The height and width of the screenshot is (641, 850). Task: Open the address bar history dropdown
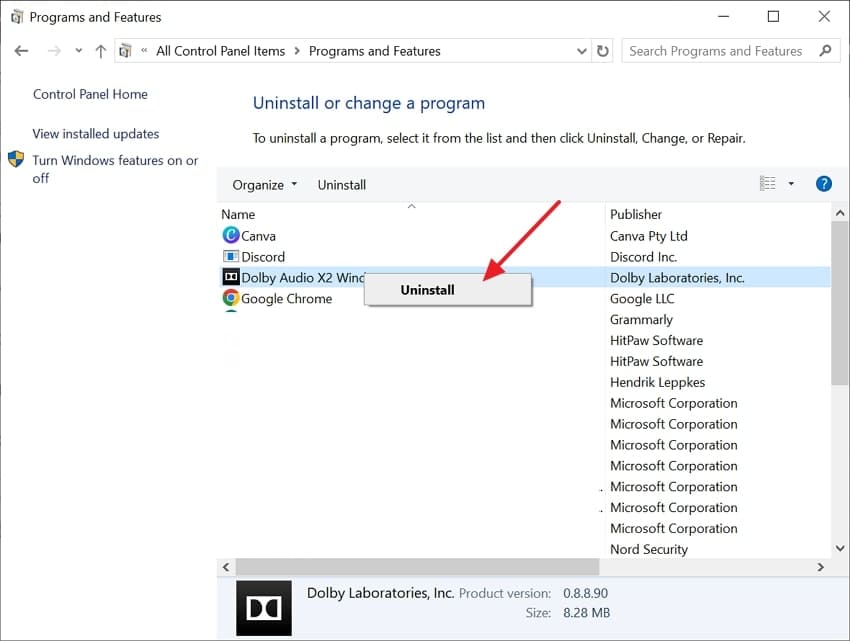tap(582, 51)
